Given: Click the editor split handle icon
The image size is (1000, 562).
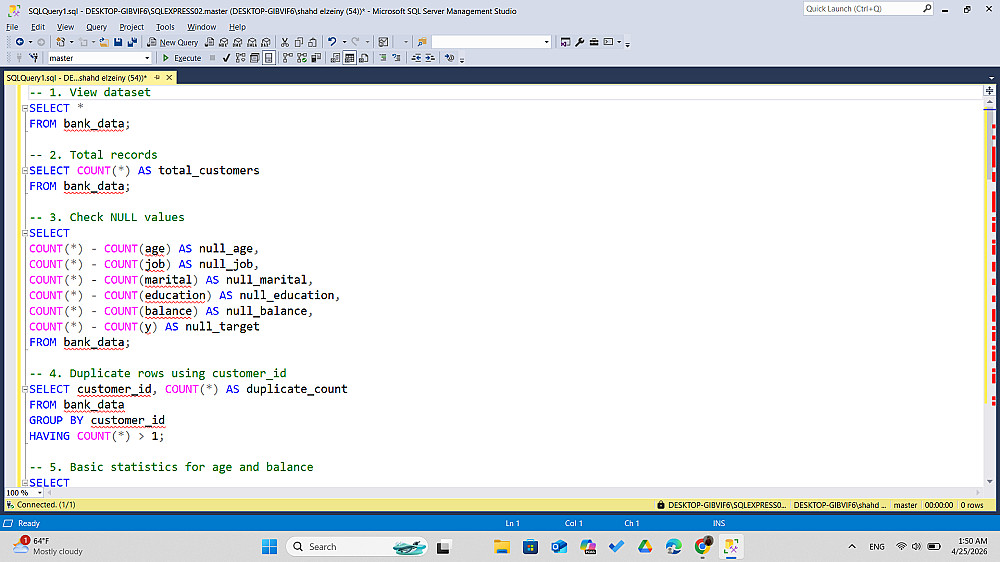Looking at the screenshot, I should (x=990, y=91).
